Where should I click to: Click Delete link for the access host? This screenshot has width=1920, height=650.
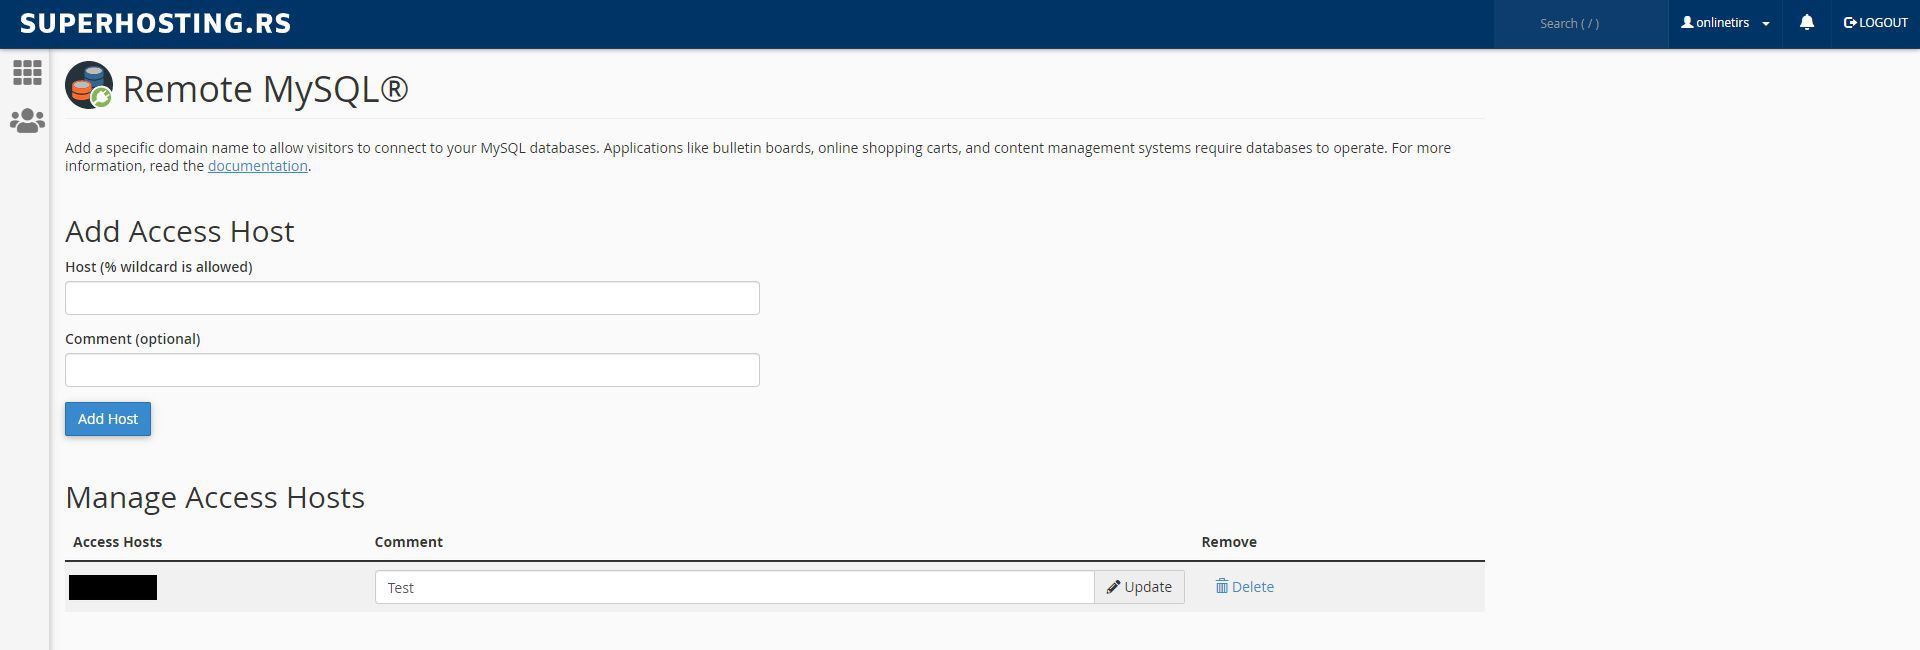[1244, 587]
